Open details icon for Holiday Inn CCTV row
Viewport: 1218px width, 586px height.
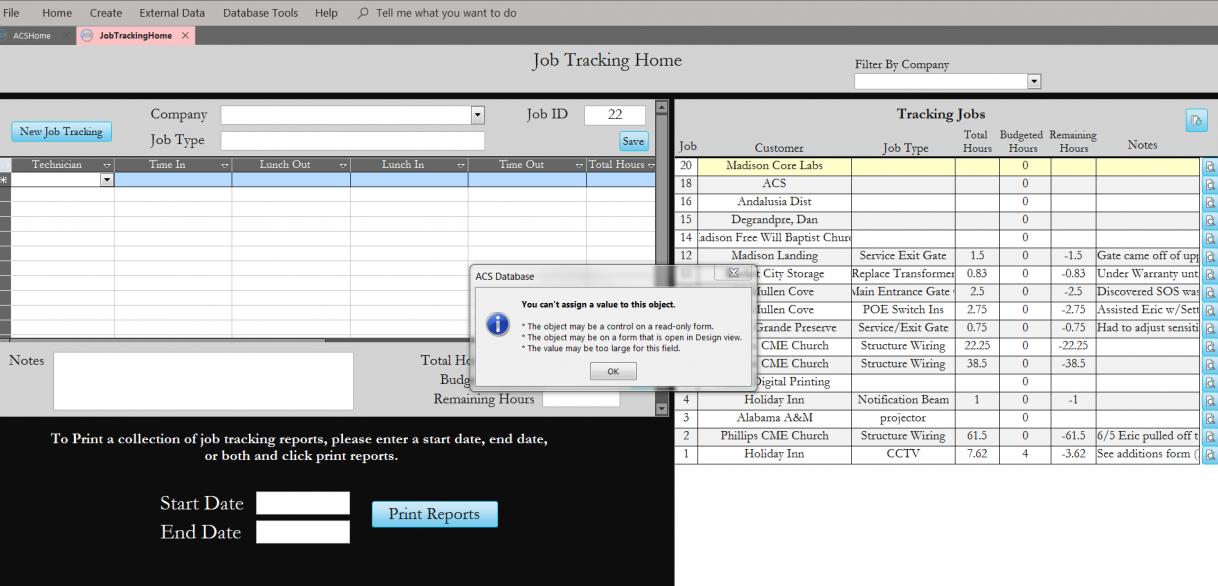click(x=1210, y=454)
